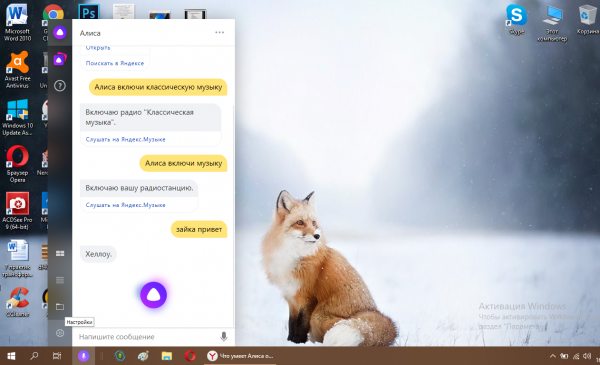Open the Windows Start button

pos(11,356)
